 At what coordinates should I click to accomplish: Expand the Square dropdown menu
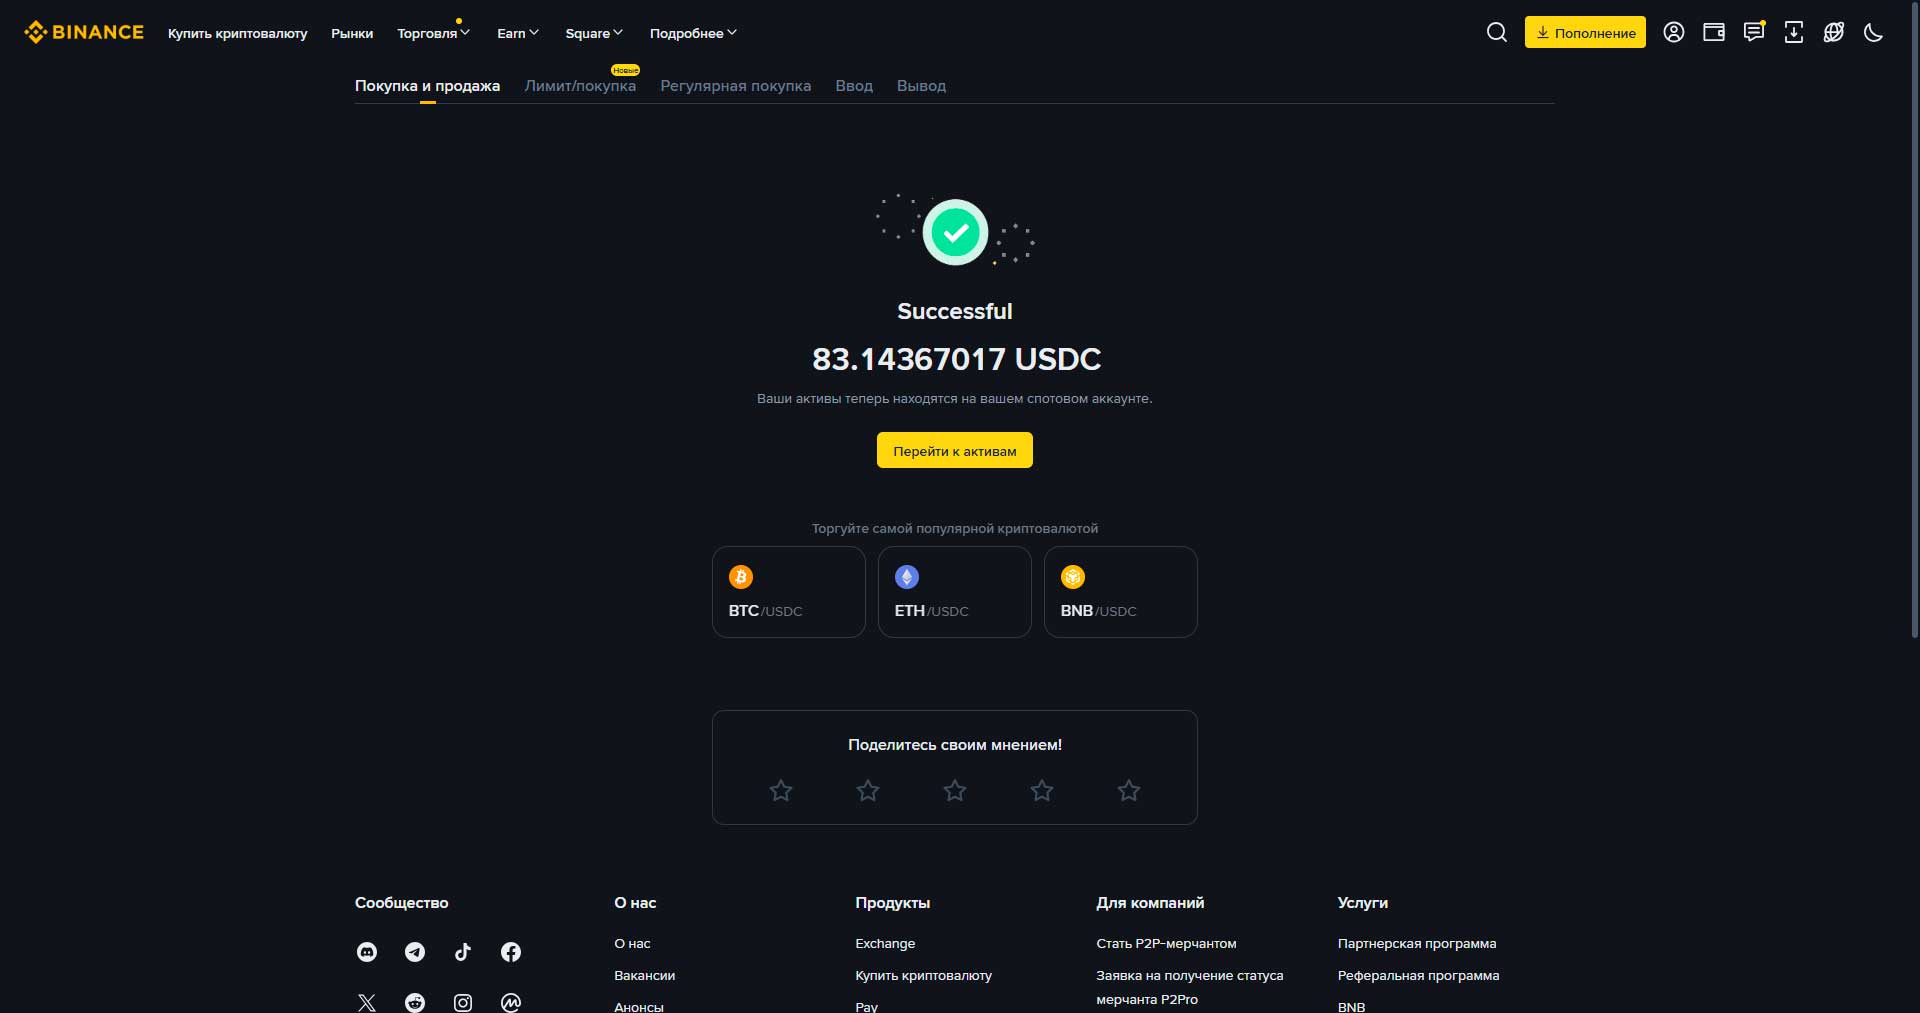594,33
